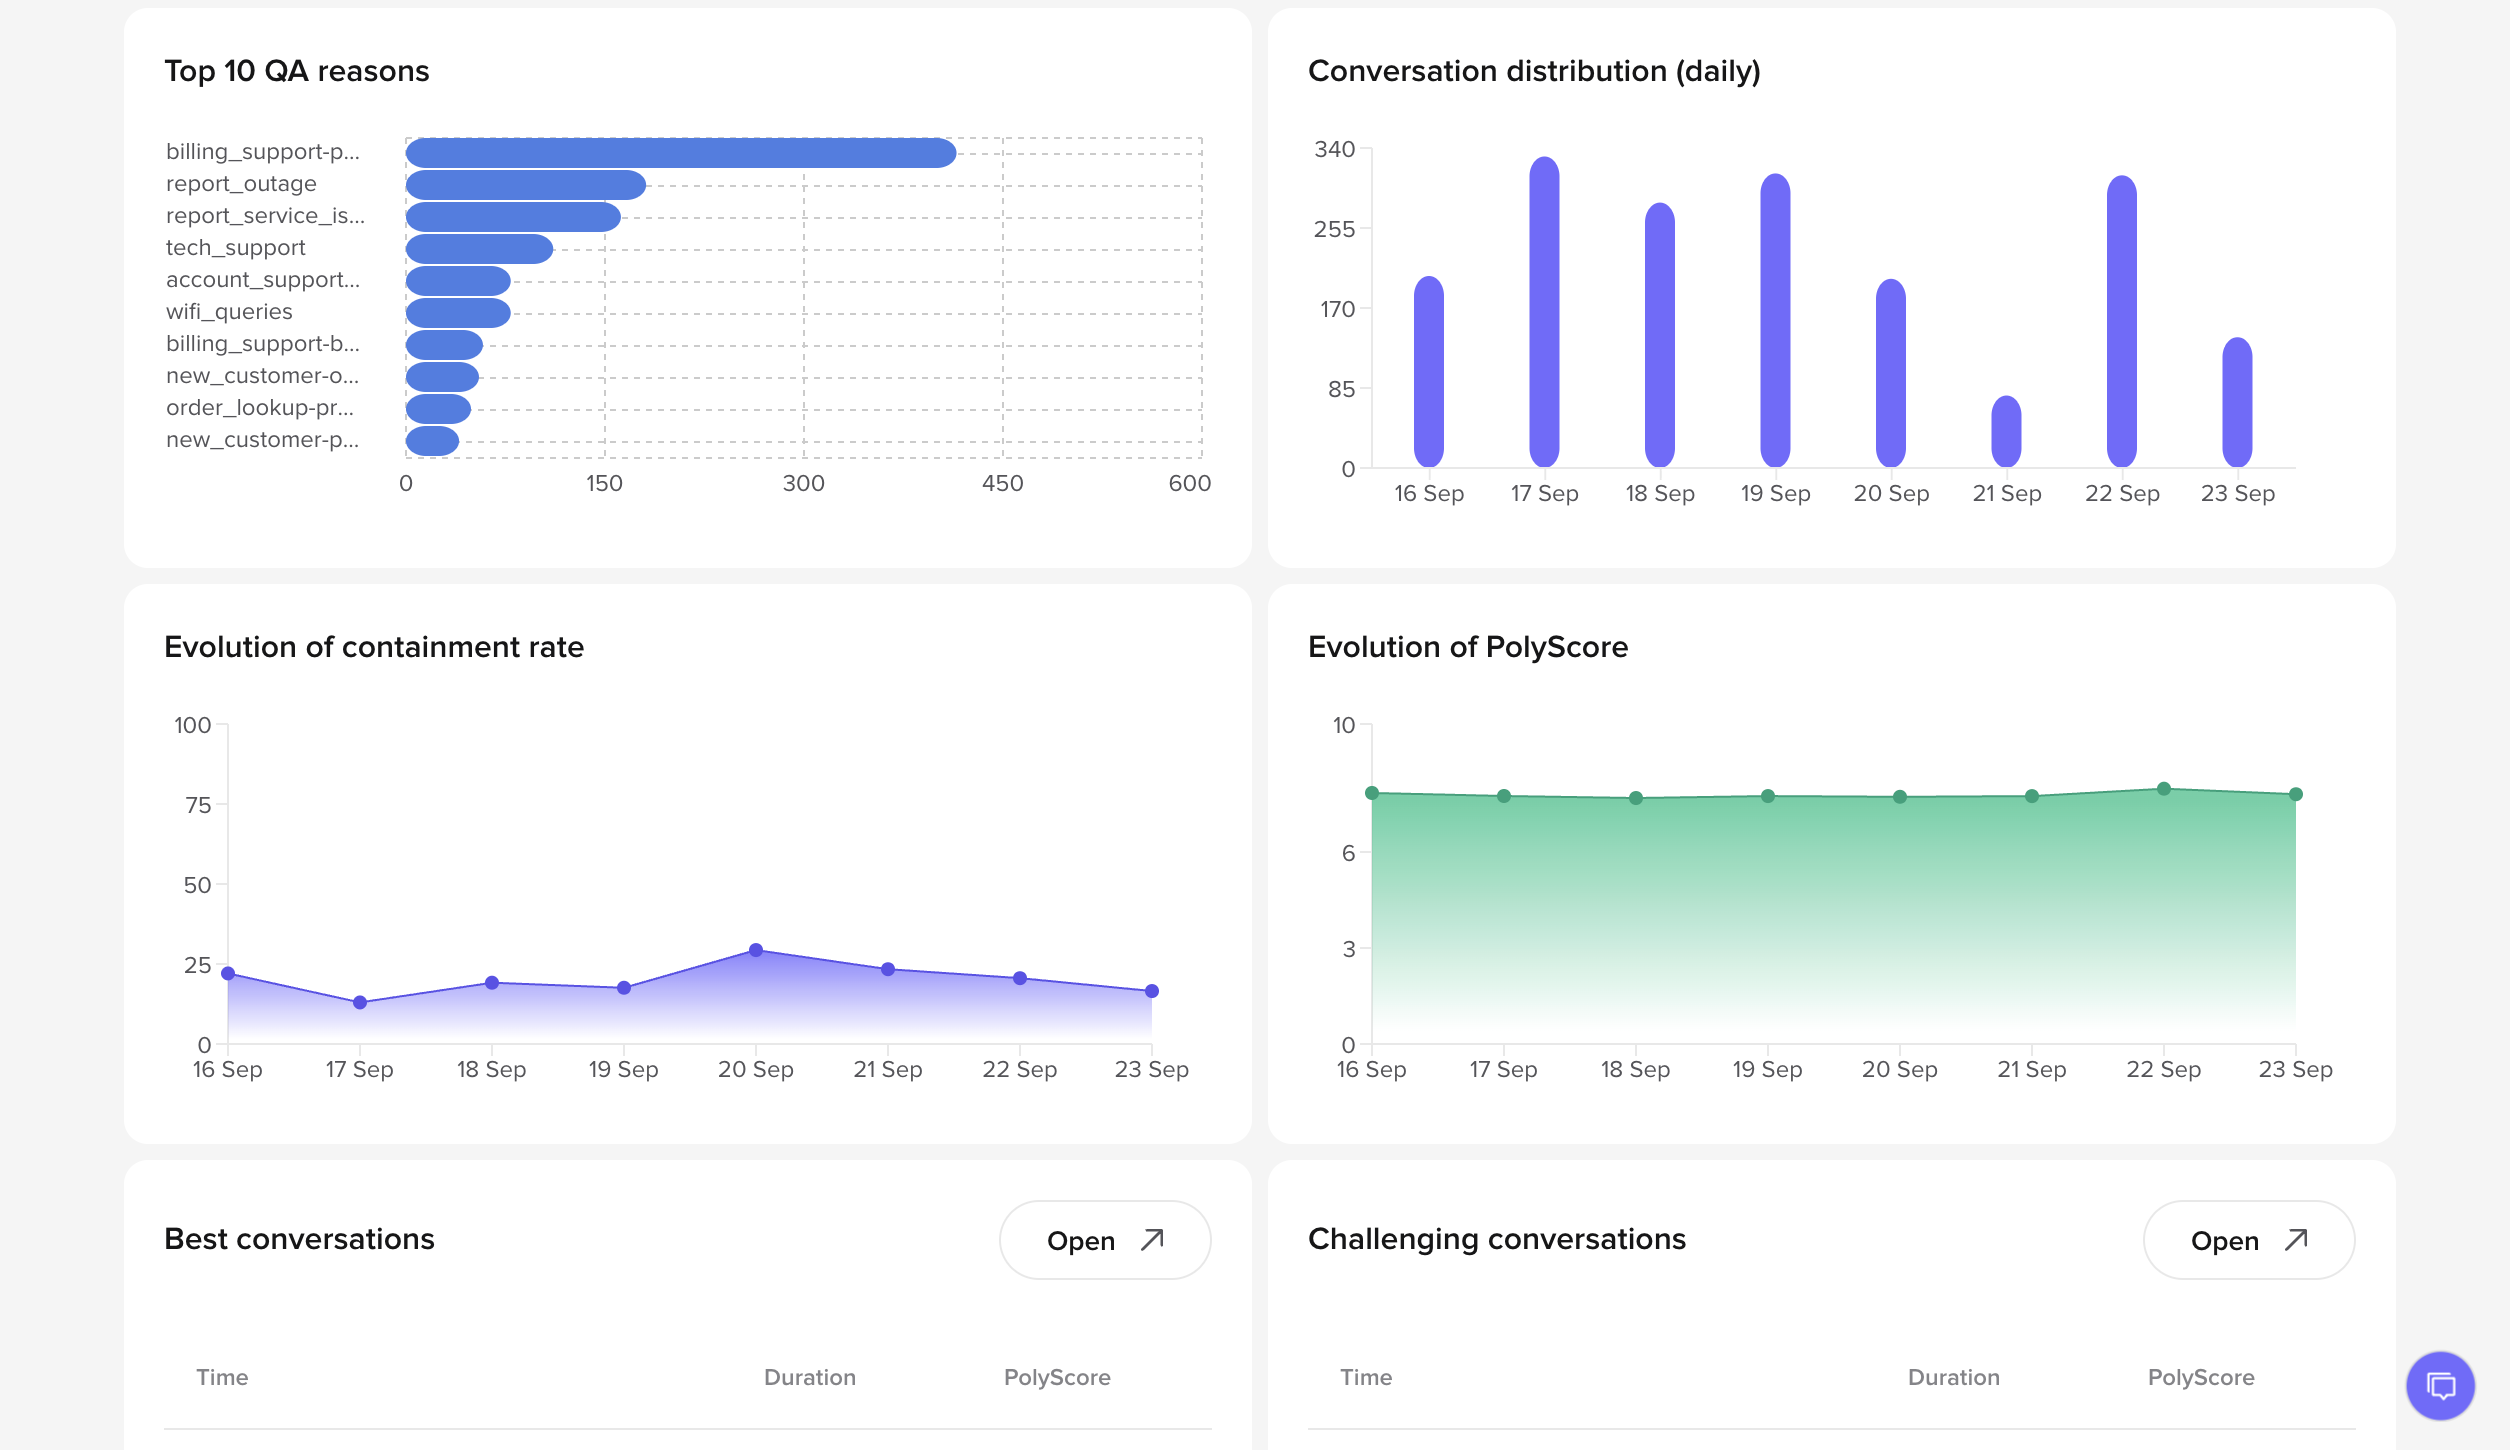
Task: Click arrow icon in Best conversations Open button
Action: [1152, 1240]
